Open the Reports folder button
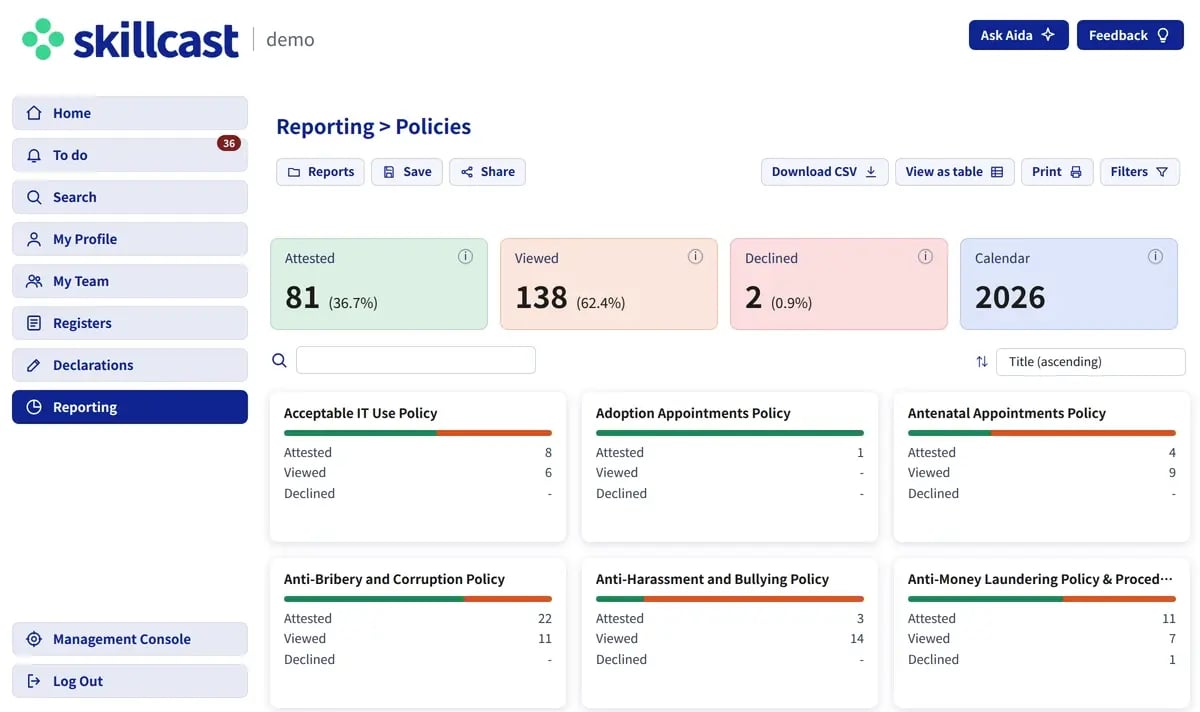 [x=320, y=172]
